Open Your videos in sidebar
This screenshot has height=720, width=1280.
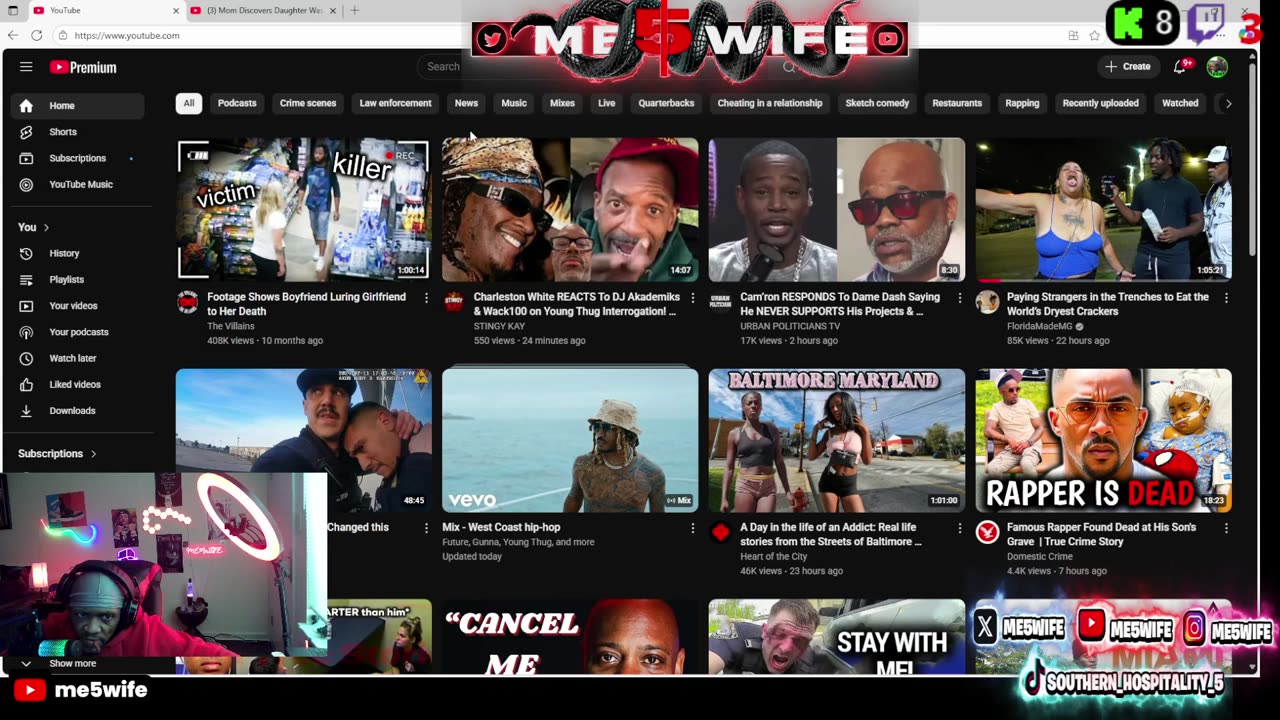tap(78, 305)
